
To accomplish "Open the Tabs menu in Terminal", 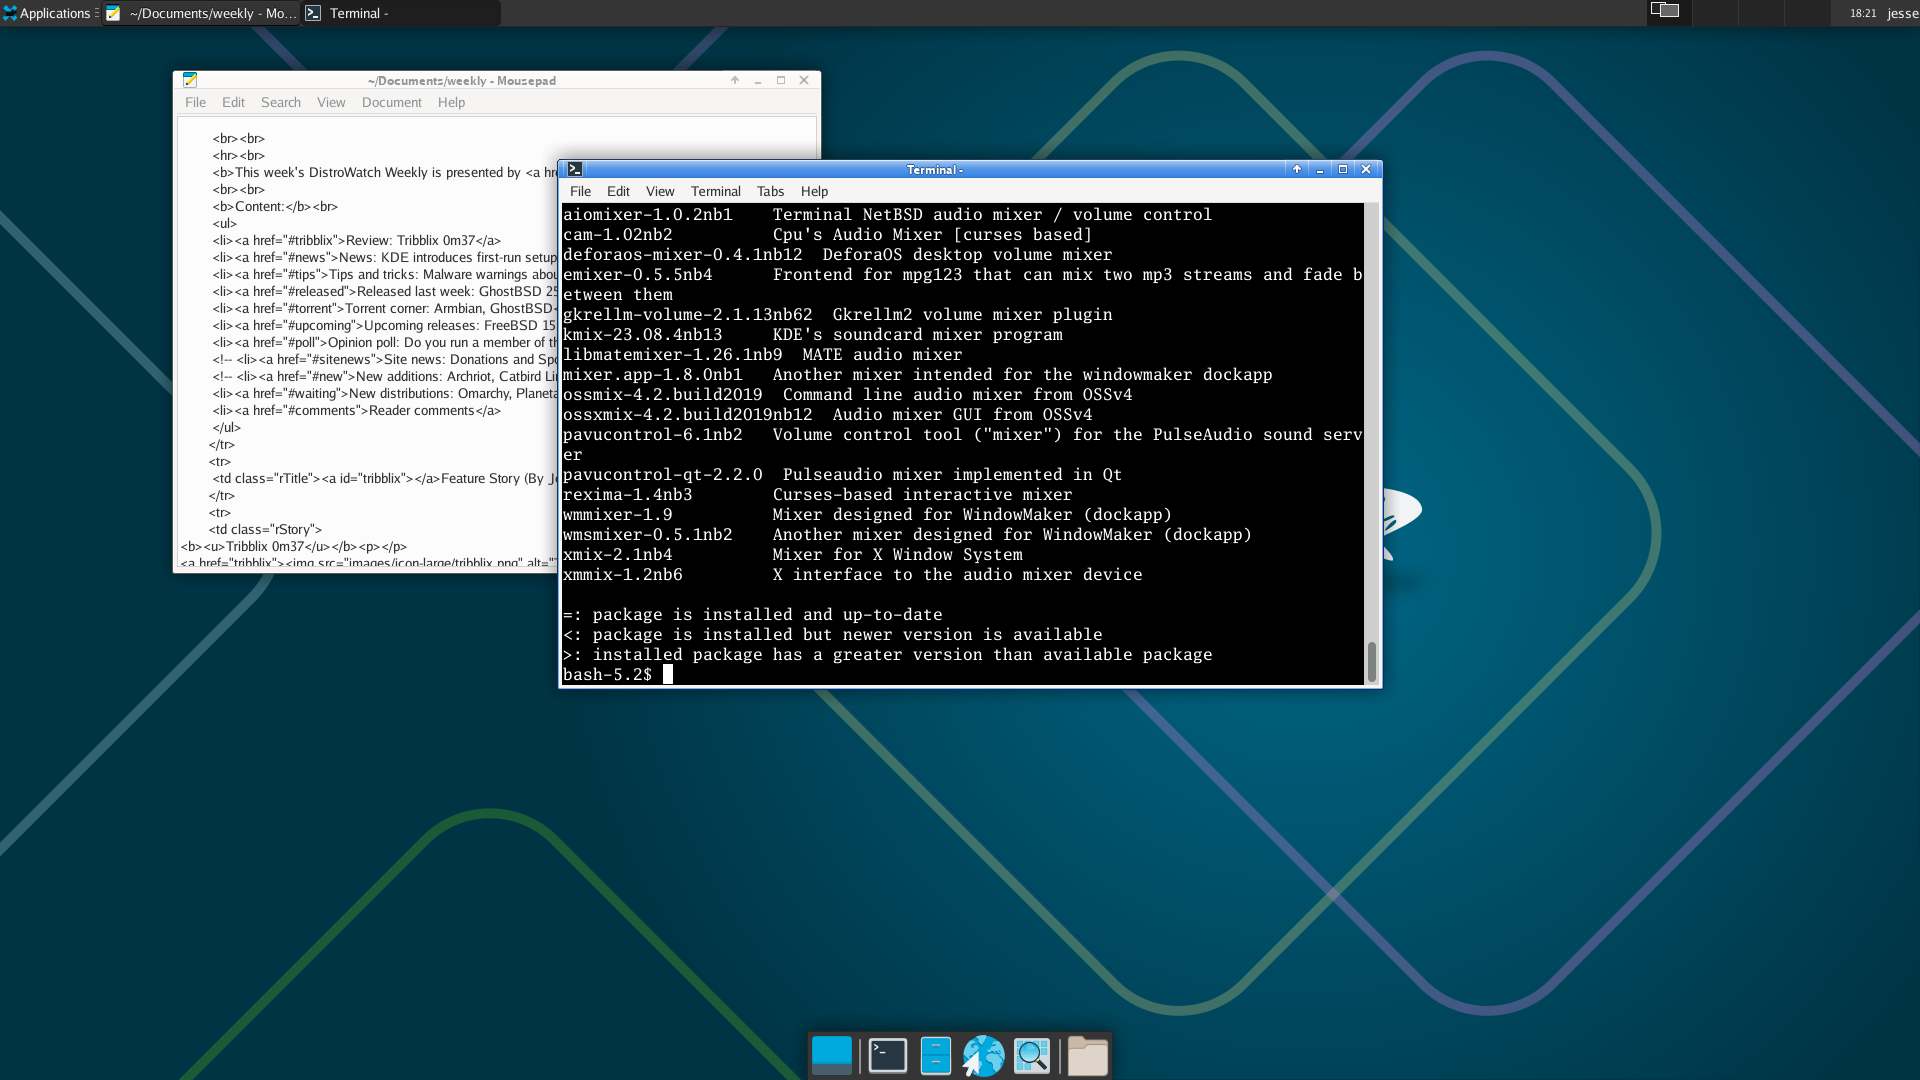I will [770, 191].
